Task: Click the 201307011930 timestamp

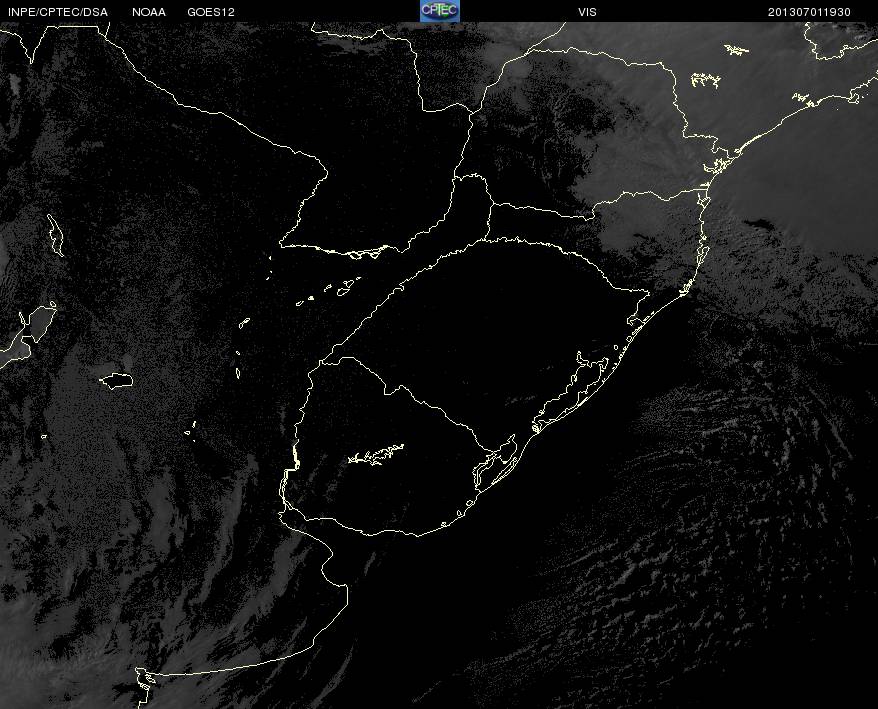Action: (809, 12)
